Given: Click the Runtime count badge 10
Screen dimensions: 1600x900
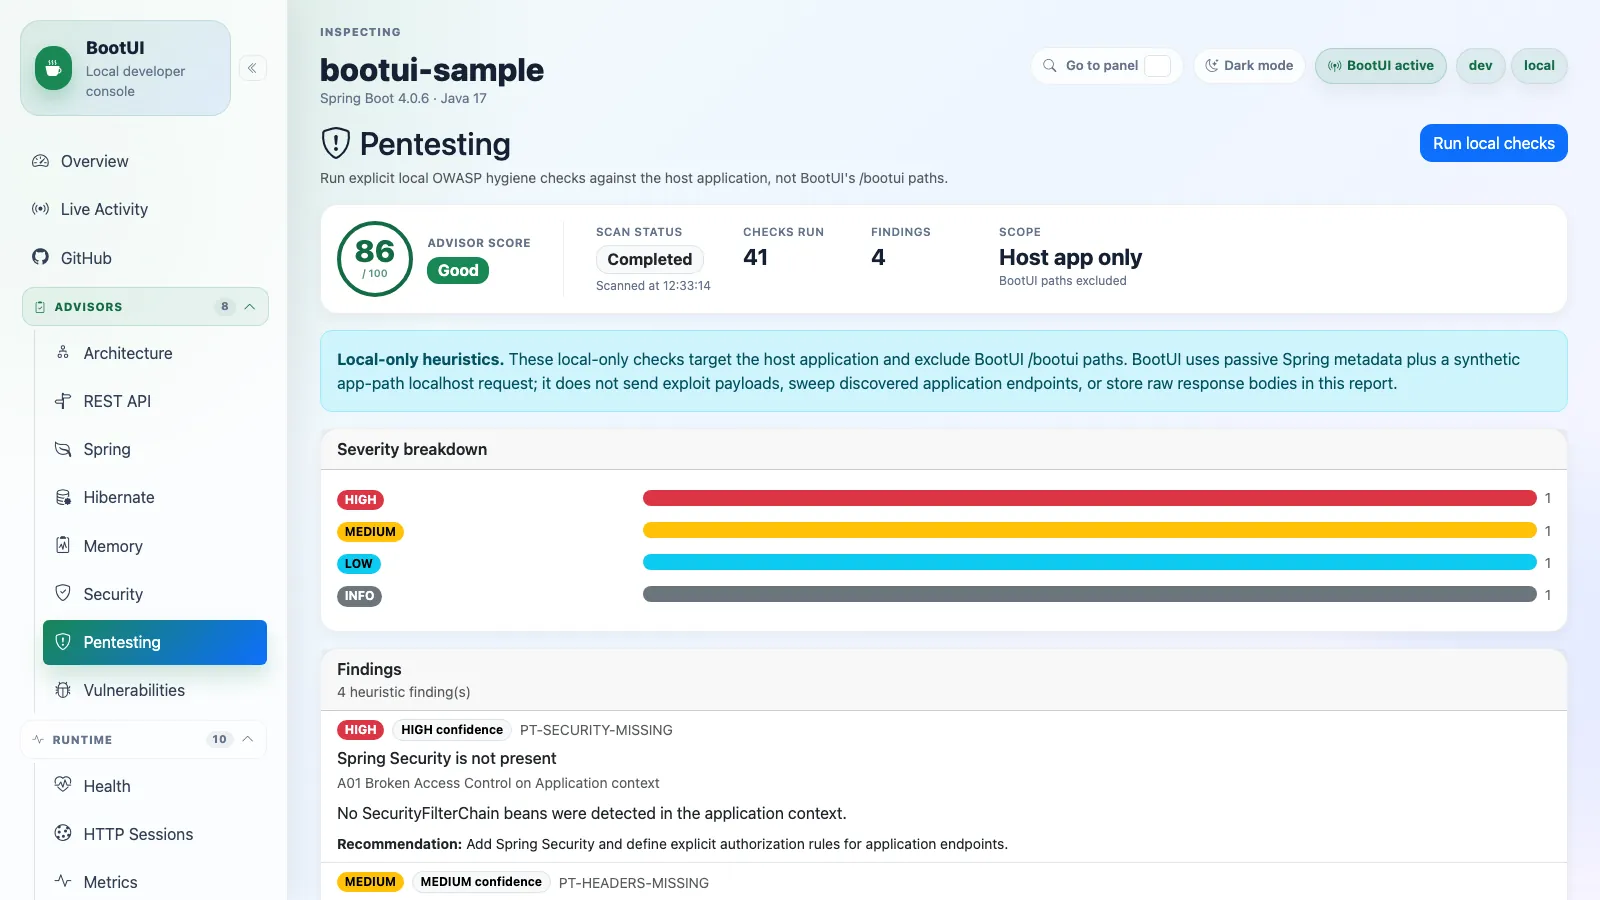Looking at the screenshot, I should 219,739.
